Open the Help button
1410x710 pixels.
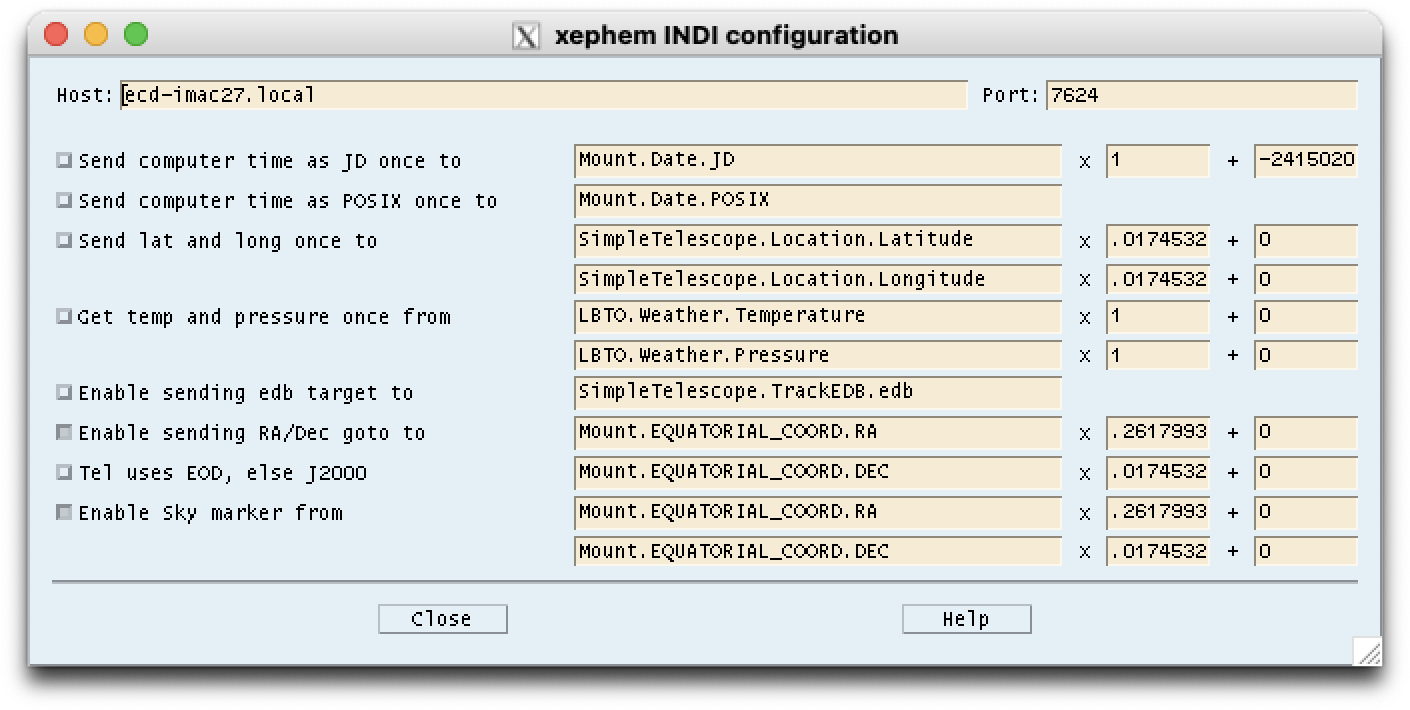click(x=966, y=618)
